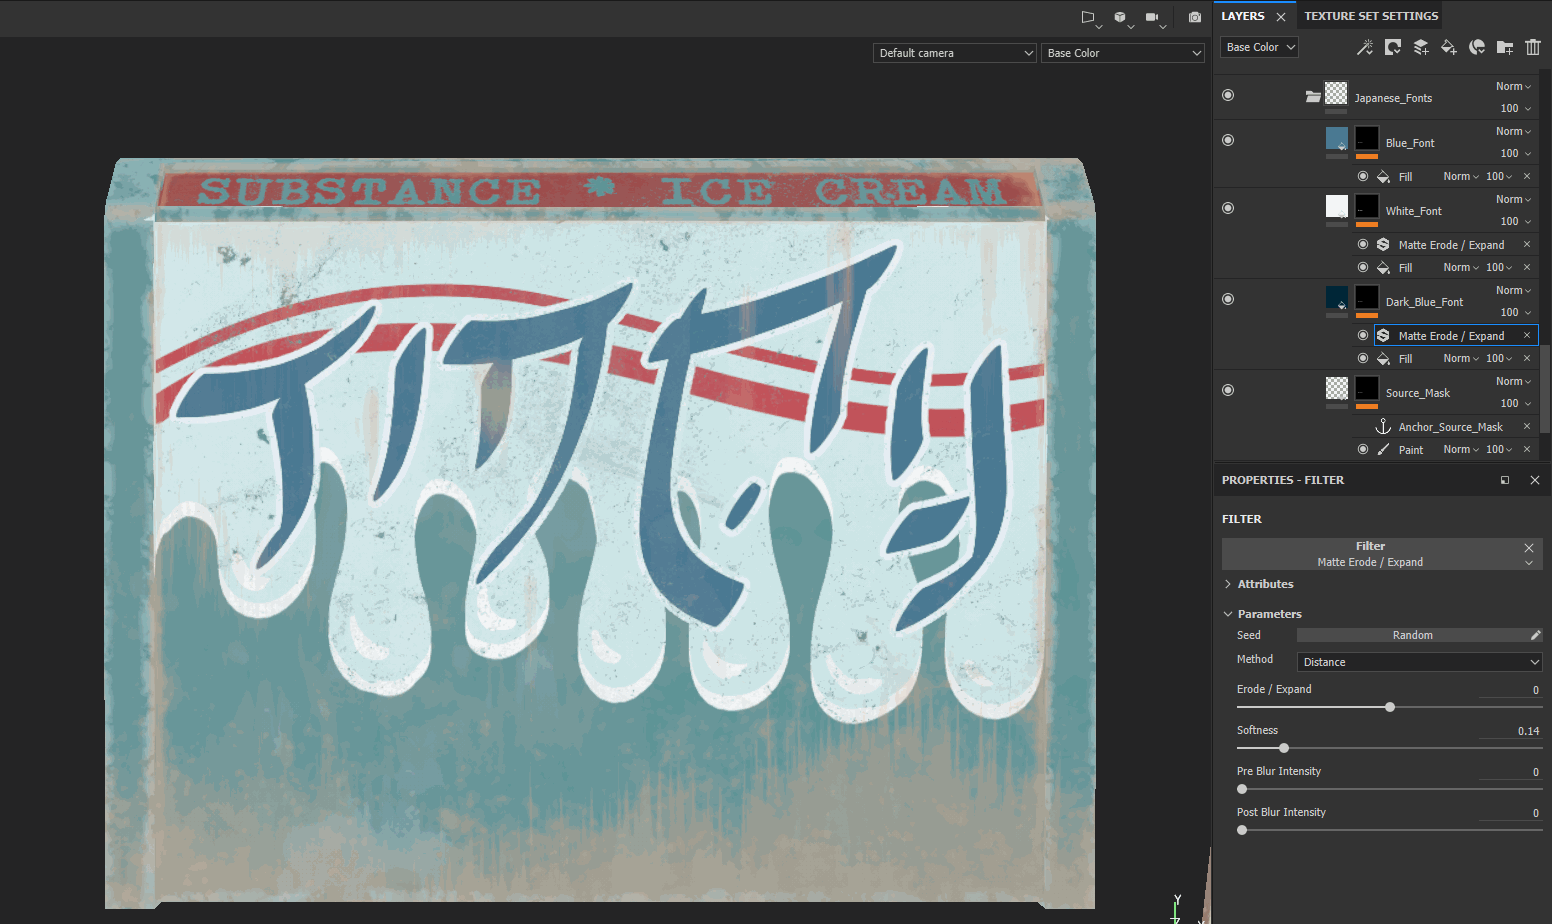Delete the selected layer with trash icon
This screenshot has height=924, width=1552.
(x=1533, y=47)
